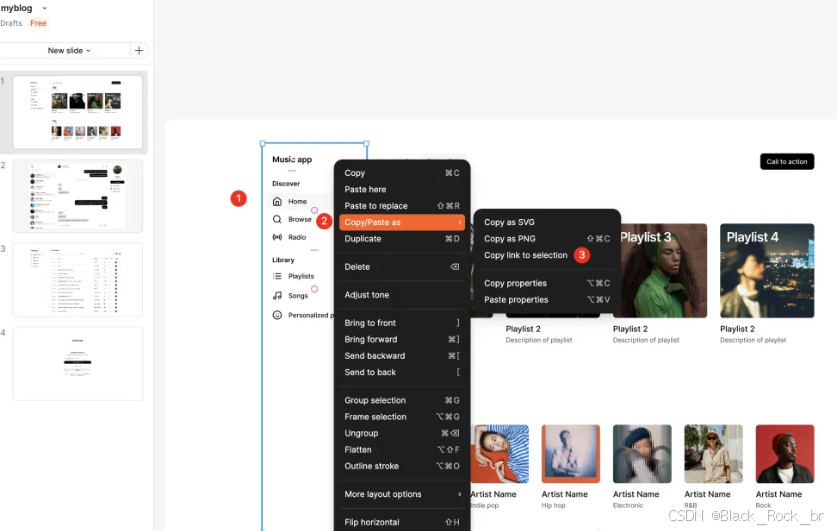Choose Bring to front
The height and width of the screenshot is (531, 837).
pyautogui.click(x=402, y=323)
